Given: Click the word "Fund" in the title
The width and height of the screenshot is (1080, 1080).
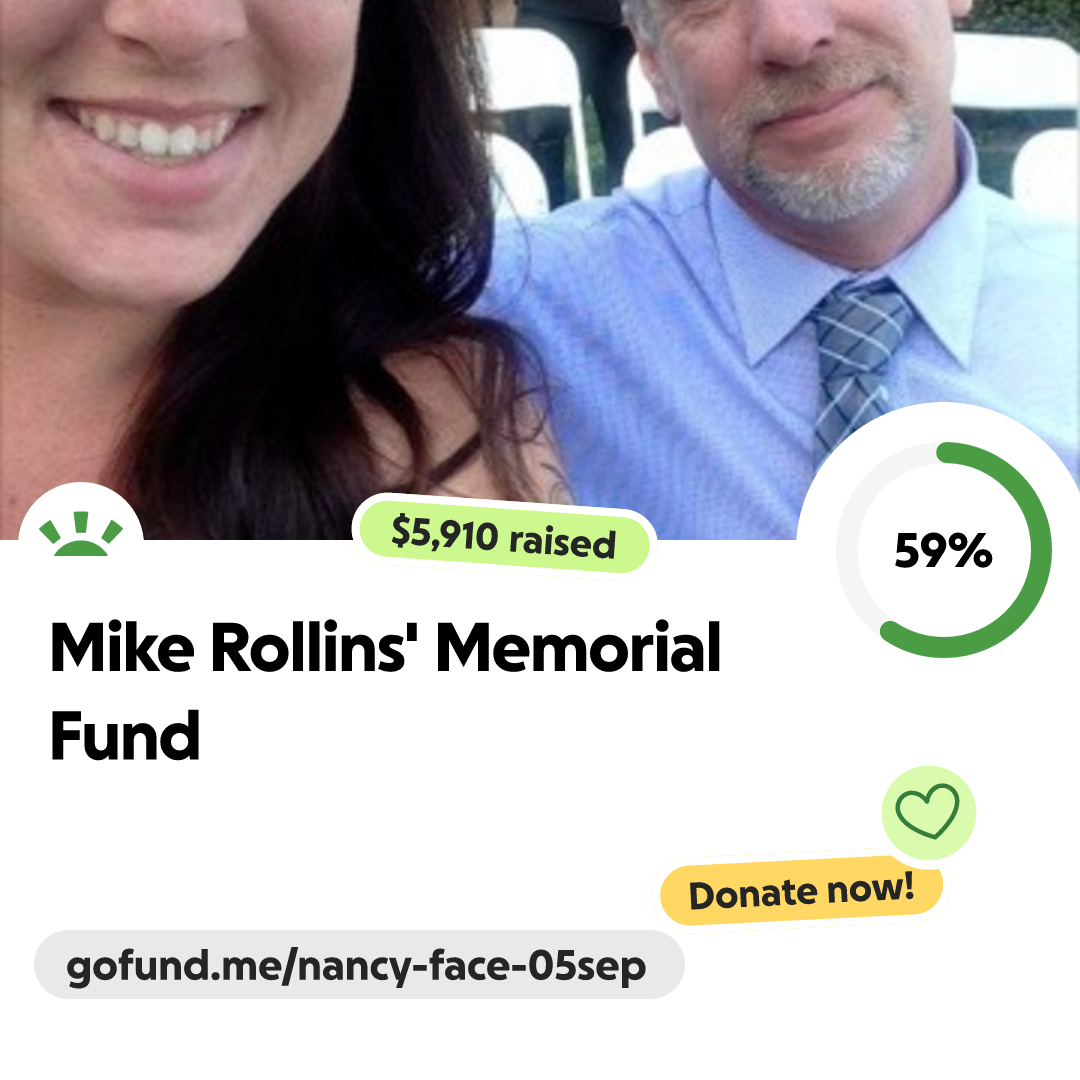Looking at the screenshot, I should click(125, 736).
